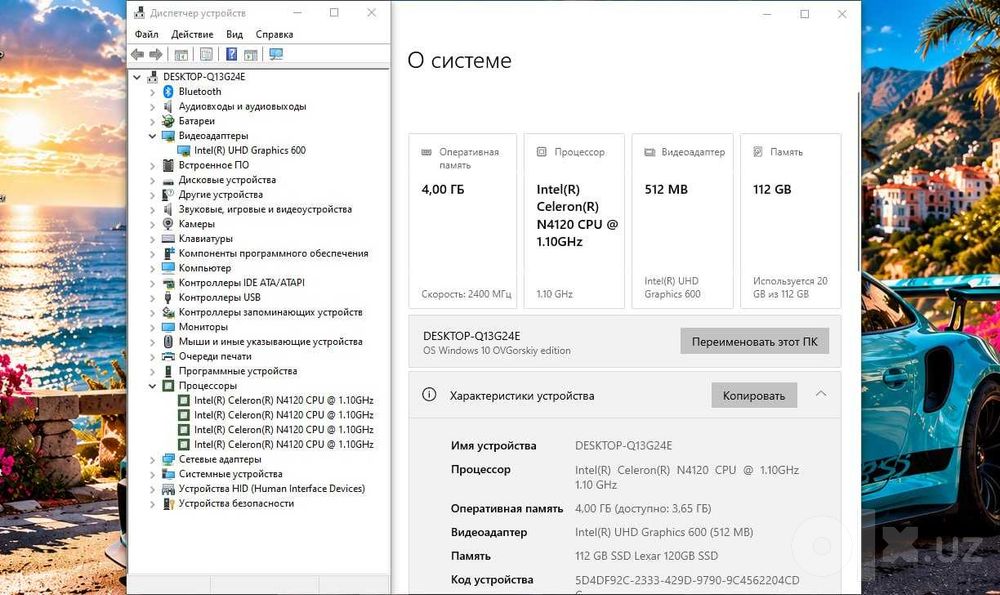Screen dimensions: 1000x595
Task: Select Контроллеры запоминающих устройств row
Action: point(270,312)
